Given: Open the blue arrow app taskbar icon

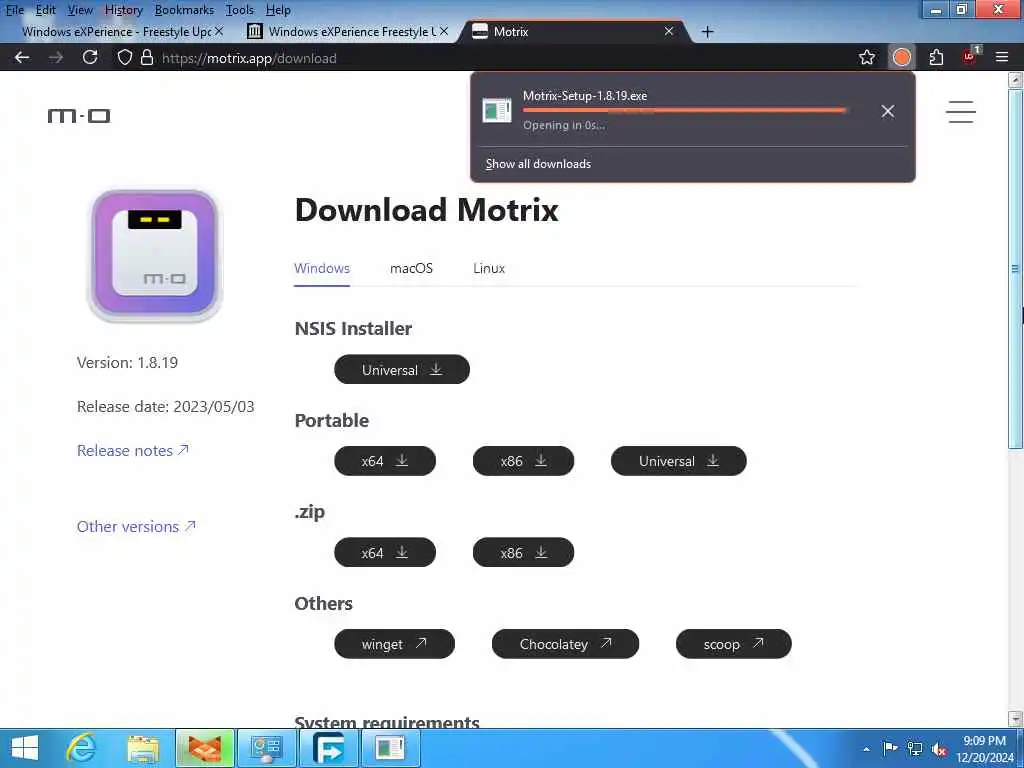Looking at the screenshot, I should click(x=328, y=748).
